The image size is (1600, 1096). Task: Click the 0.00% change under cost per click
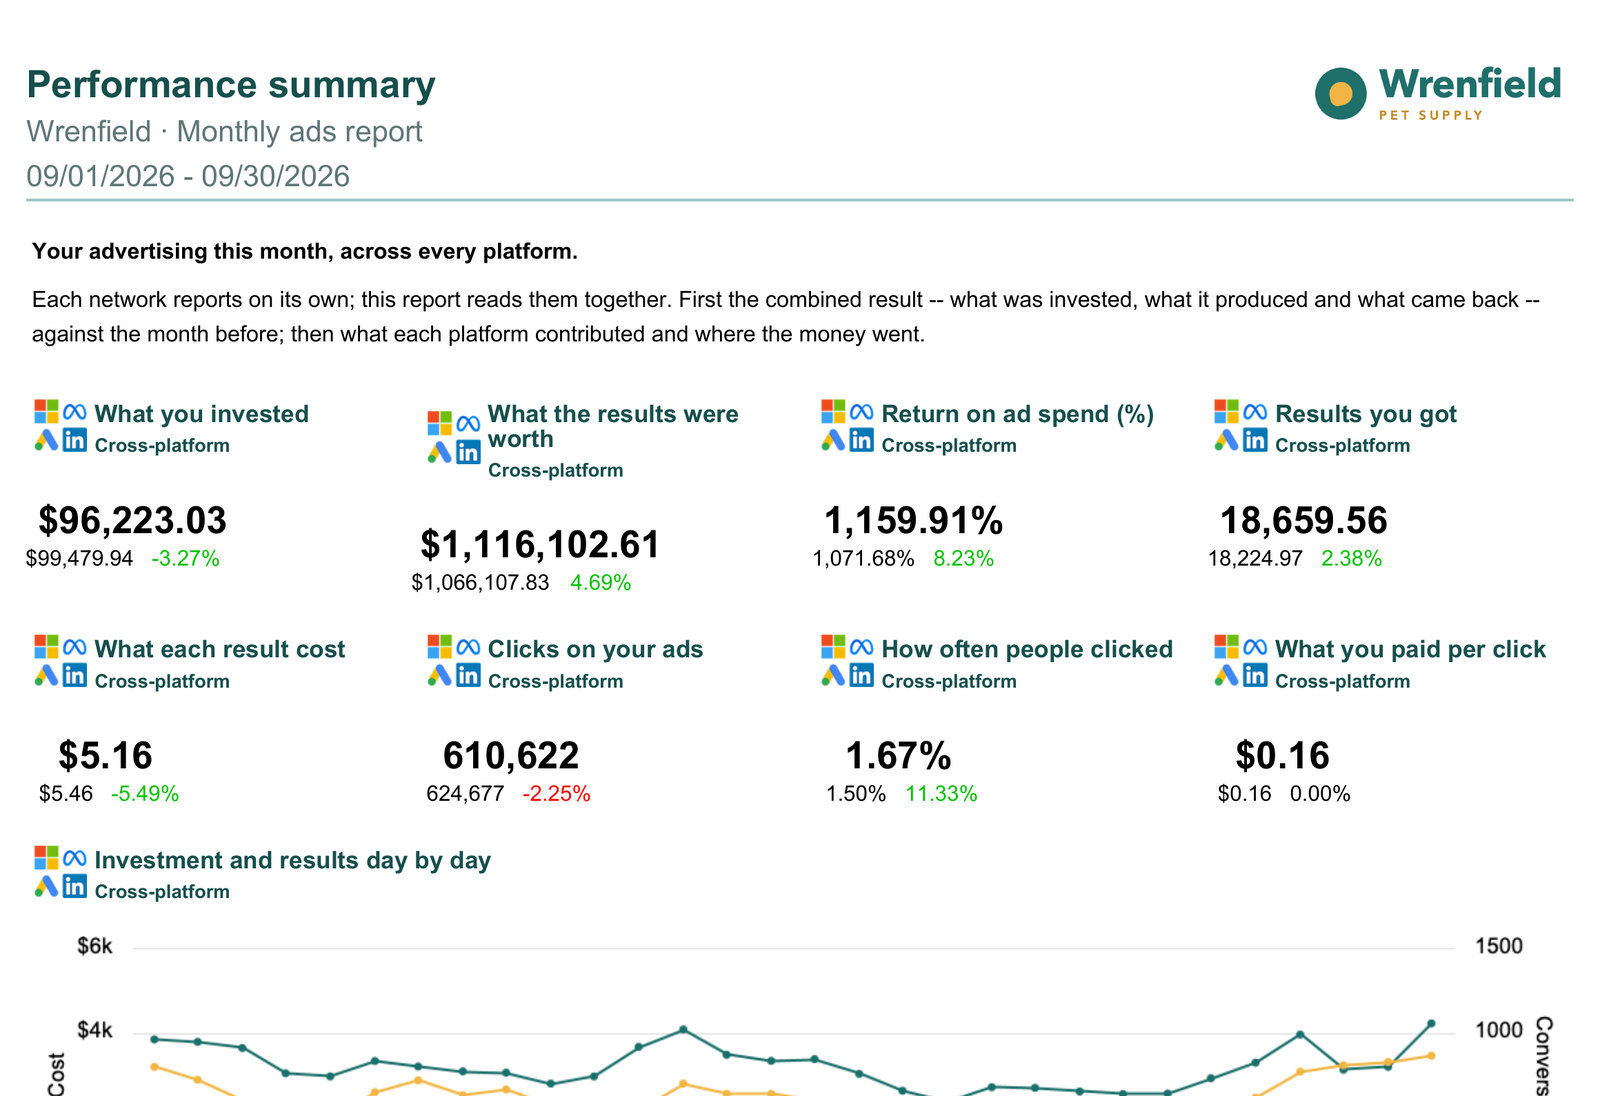click(1320, 793)
